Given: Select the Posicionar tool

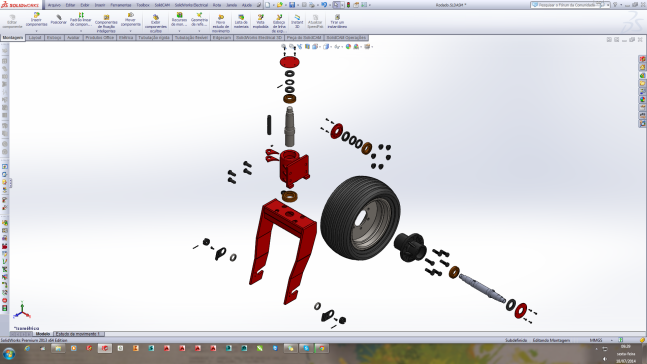Looking at the screenshot, I should coord(59,19).
